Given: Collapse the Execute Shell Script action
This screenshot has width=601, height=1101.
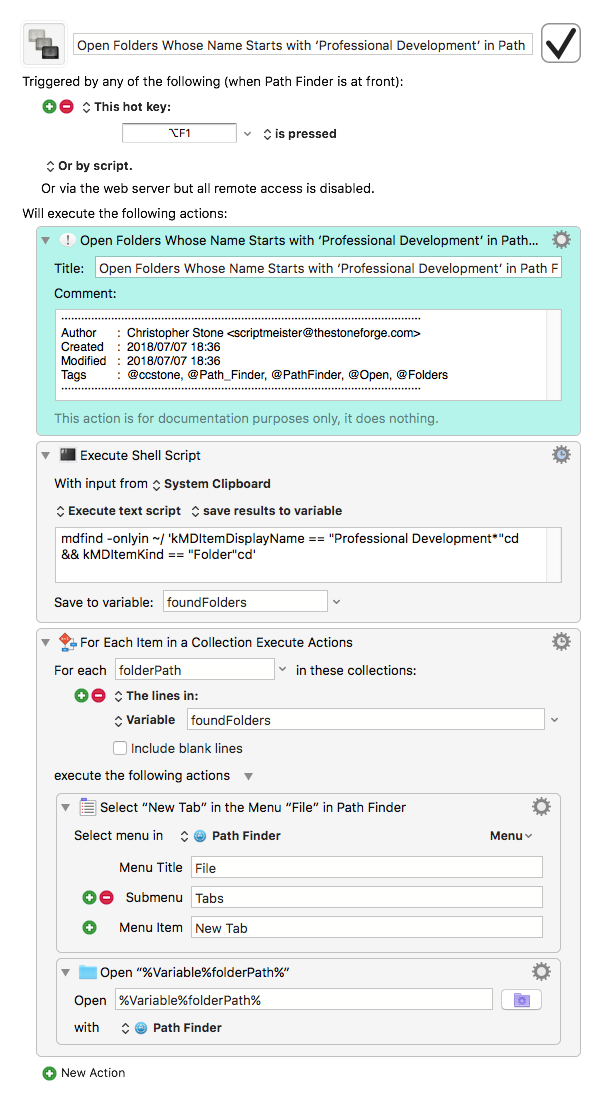Looking at the screenshot, I should coord(46,455).
